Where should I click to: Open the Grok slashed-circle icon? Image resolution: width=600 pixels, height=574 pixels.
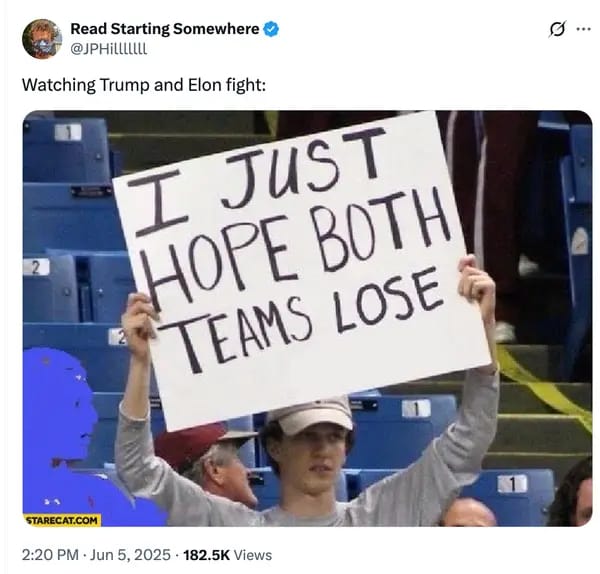pos(557,29)
